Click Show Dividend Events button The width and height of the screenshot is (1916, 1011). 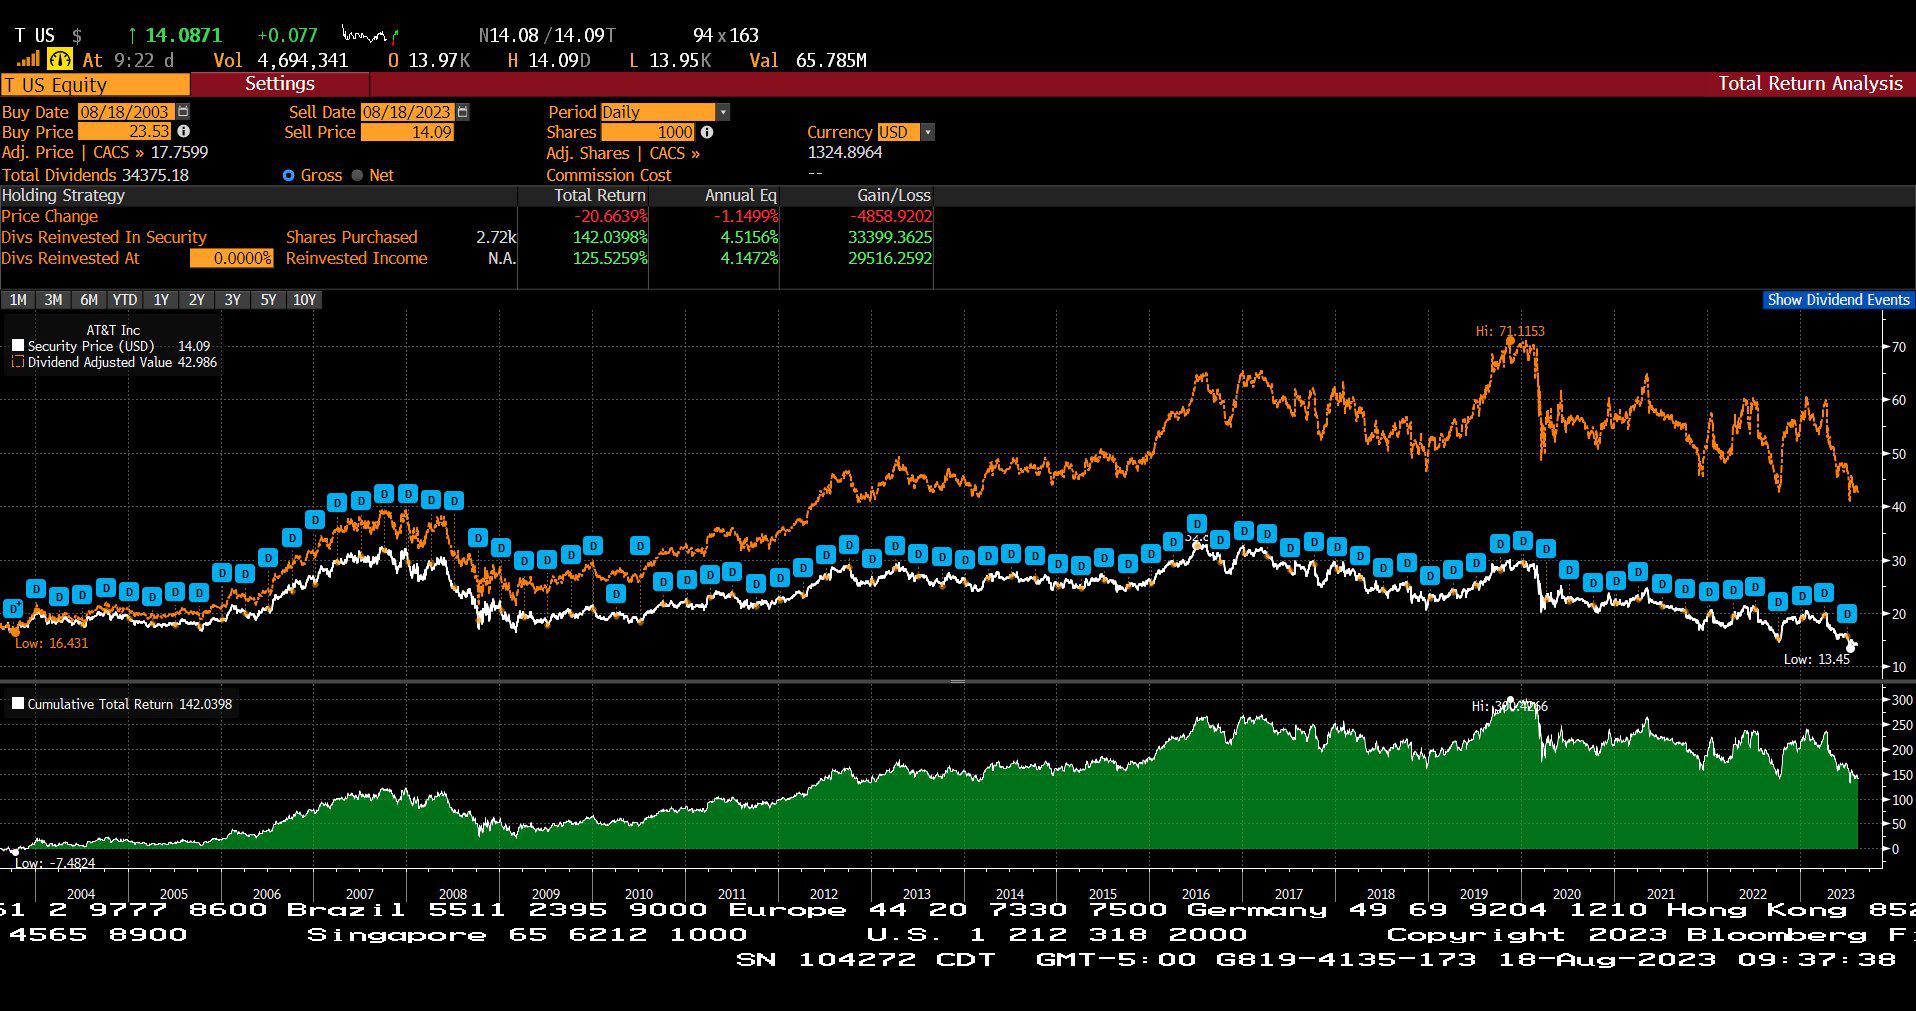pos(1838,300)
